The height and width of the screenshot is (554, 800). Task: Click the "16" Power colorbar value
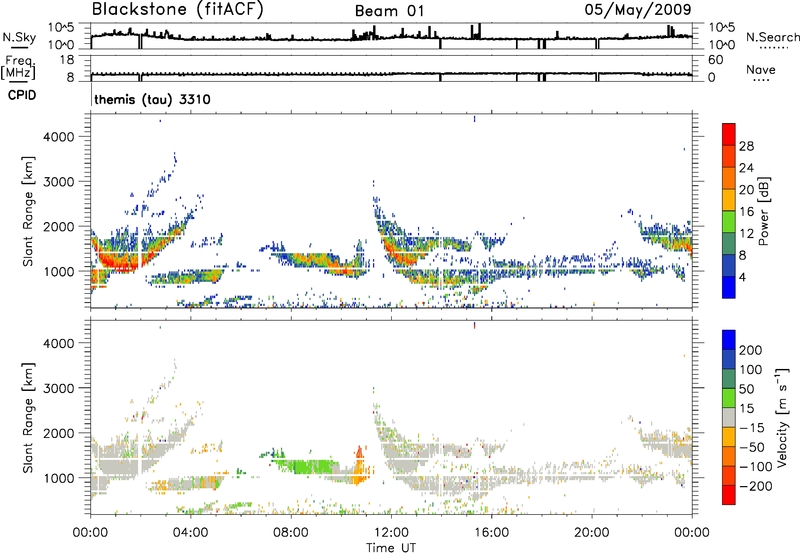(746, 212)
